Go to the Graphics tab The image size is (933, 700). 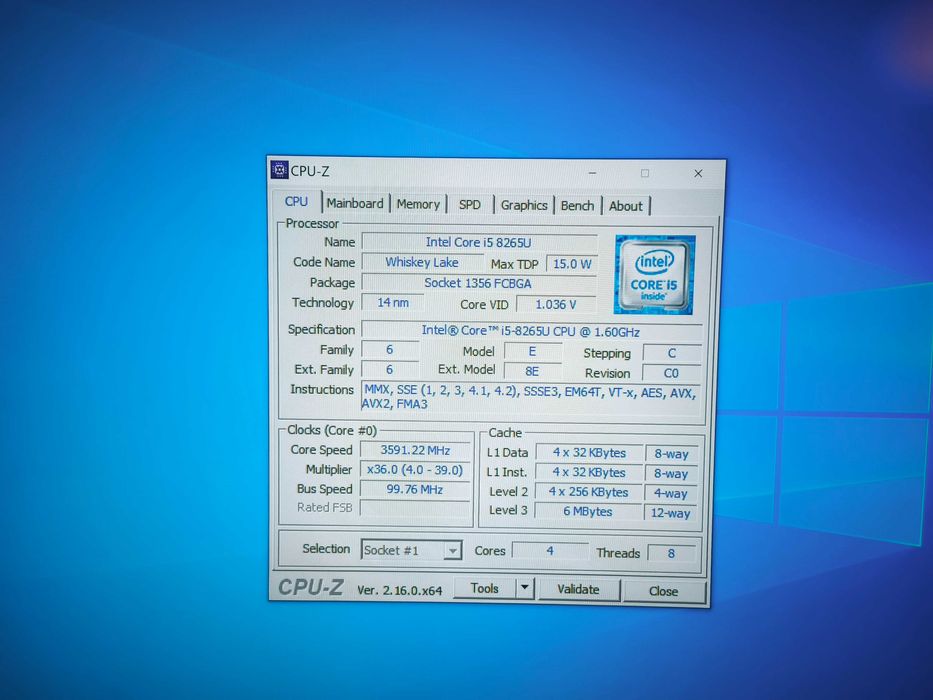point(524,205)
